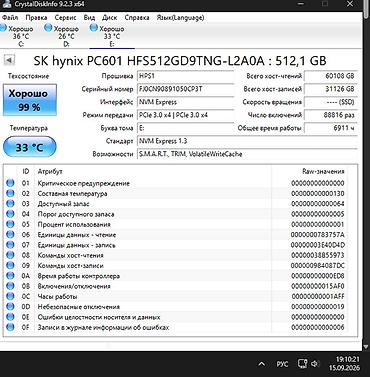Image resolution: width=370 pixels, height=377 pixels.
Task: Click status icon for attribute 0A Время работы контроллера
Action: pos(10,276)
